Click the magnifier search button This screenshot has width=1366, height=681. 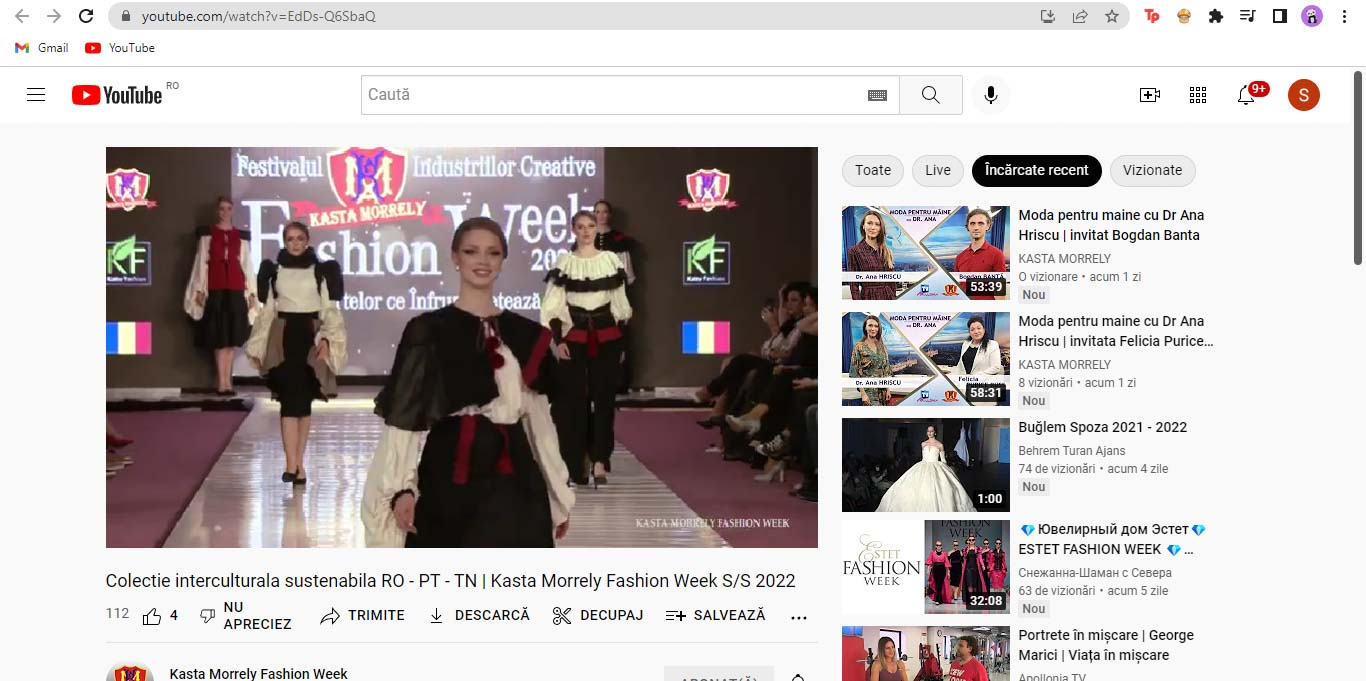point(931,95)
